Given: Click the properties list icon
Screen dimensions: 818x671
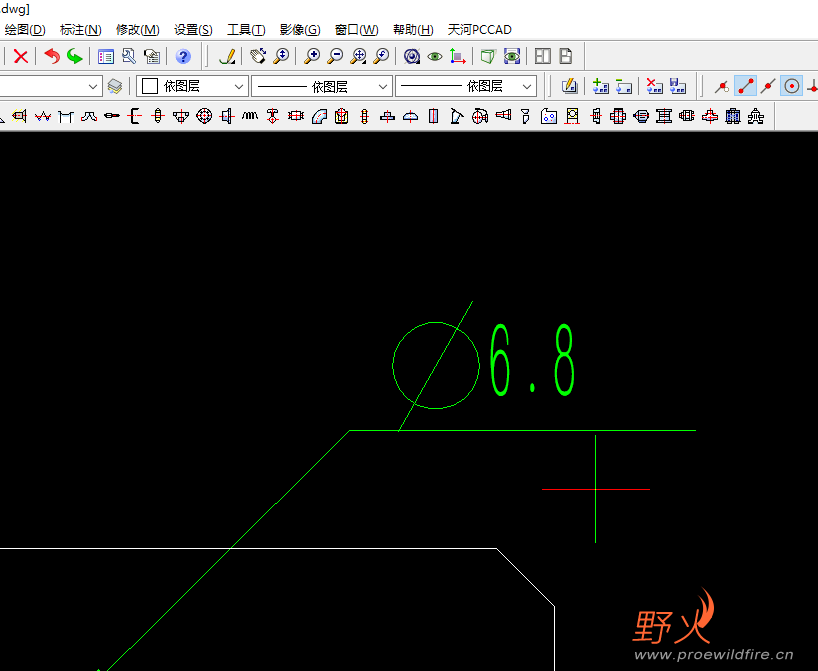Looking at the screenshot, I should (105, 57).
